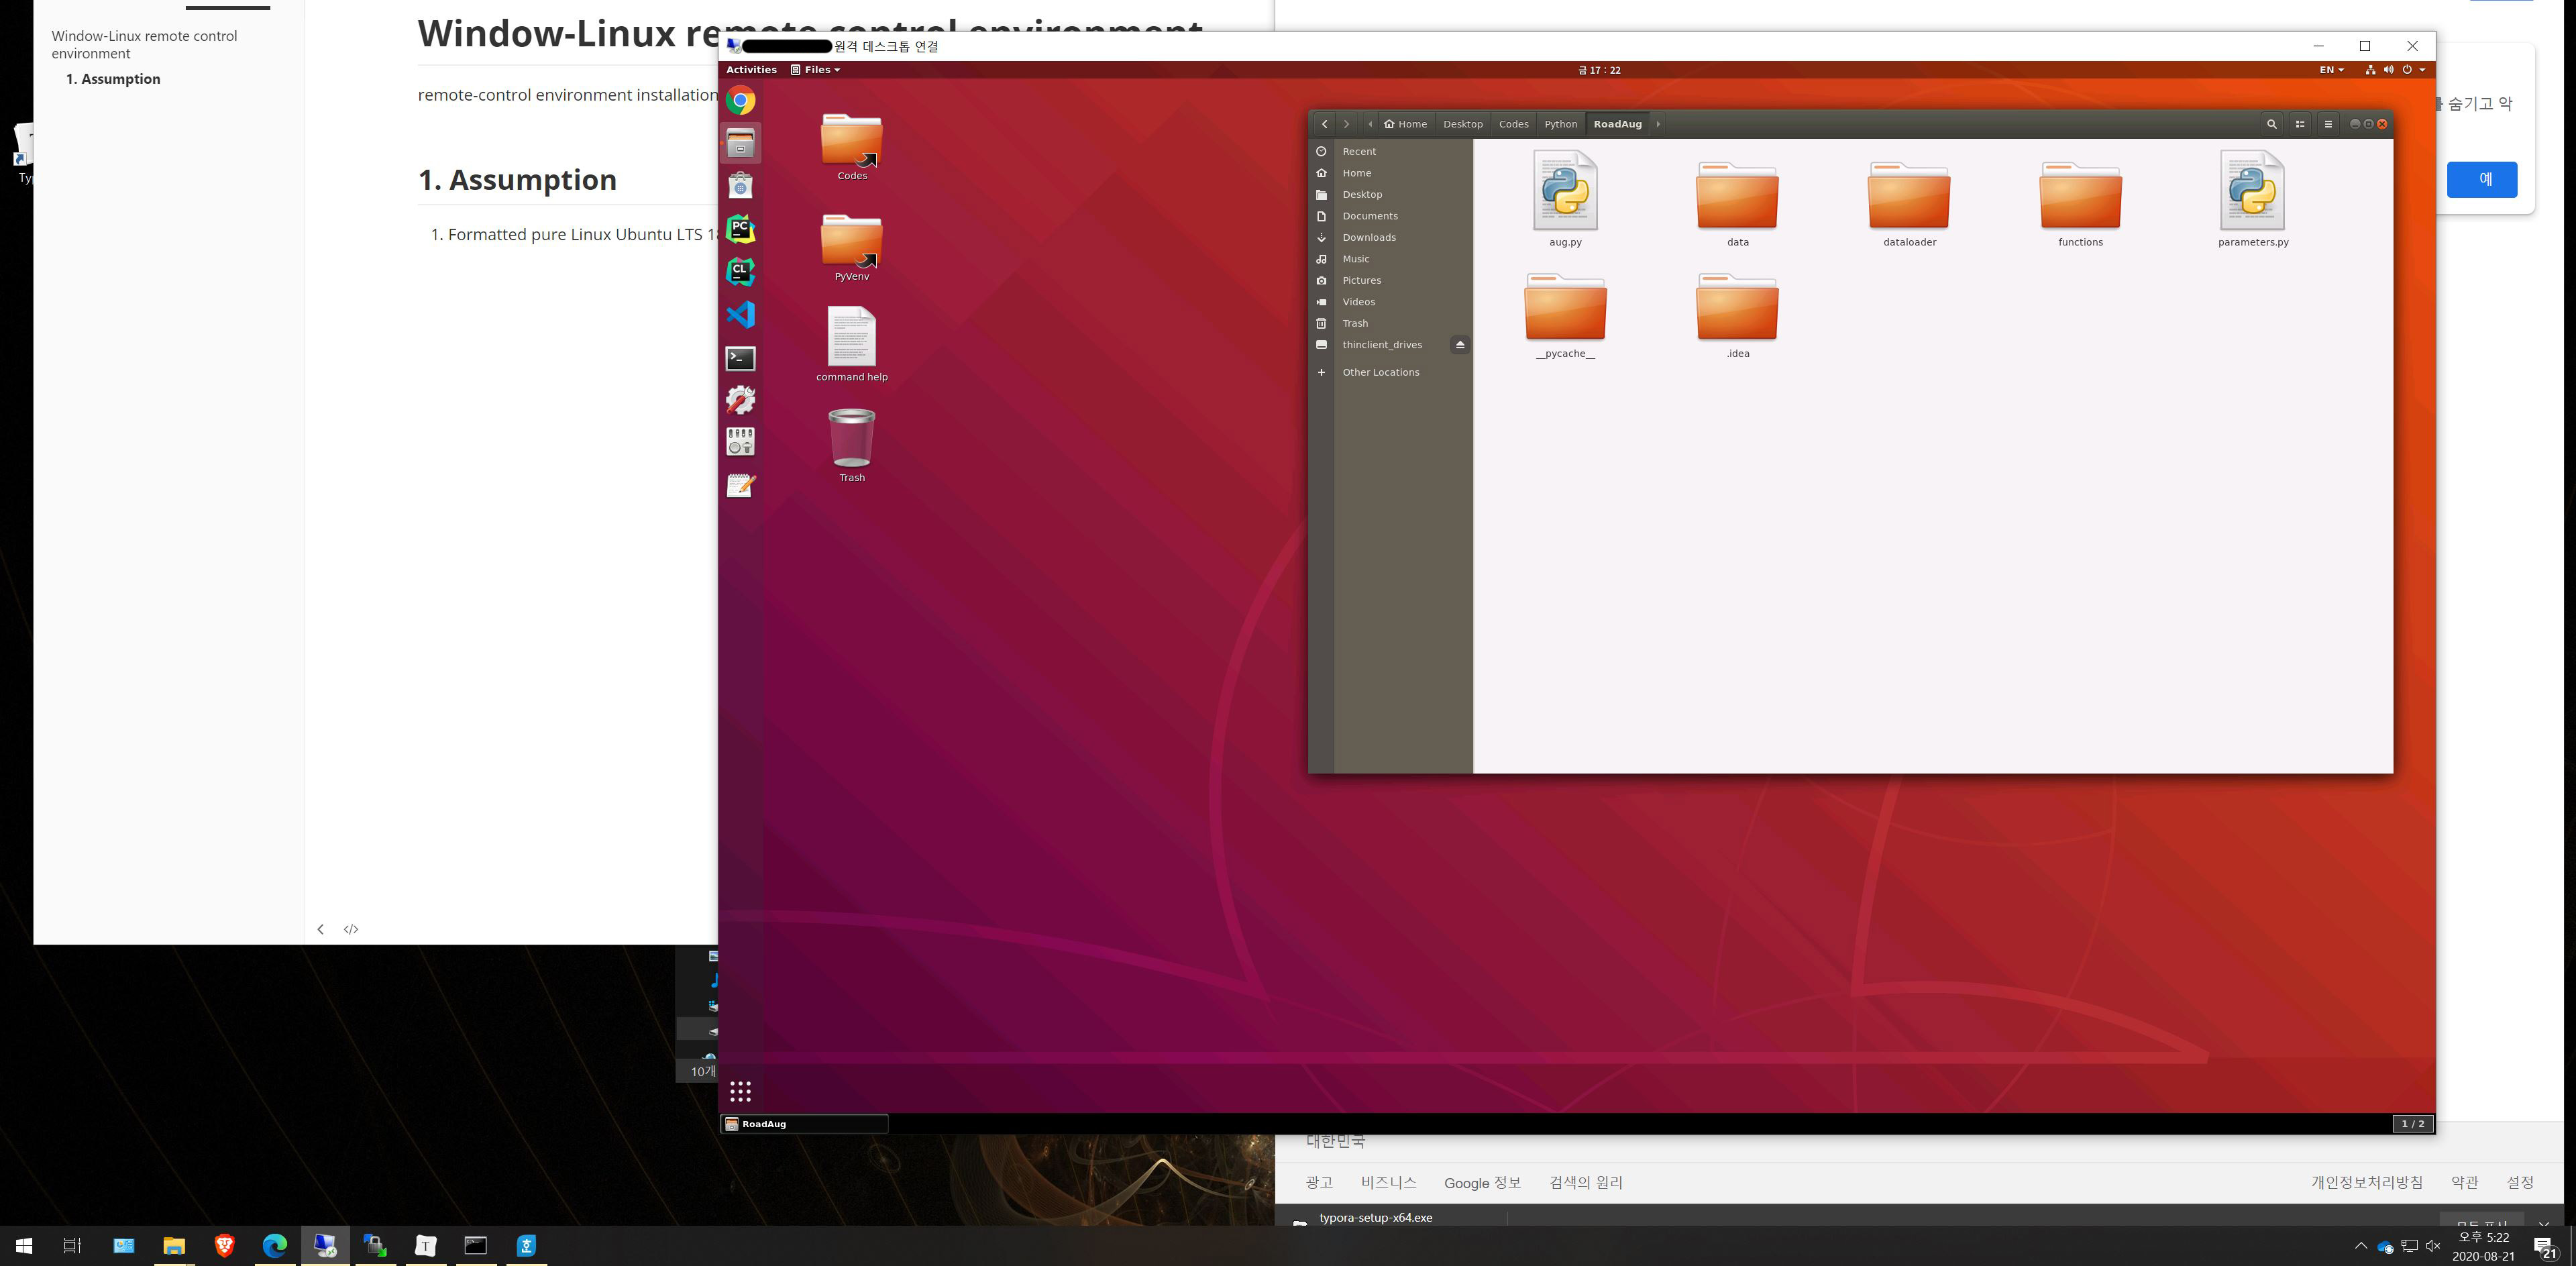2576x1266 pixels.
Task: Select Python in the path bar
Action: pyautogui.click(x=1560, y=124)
